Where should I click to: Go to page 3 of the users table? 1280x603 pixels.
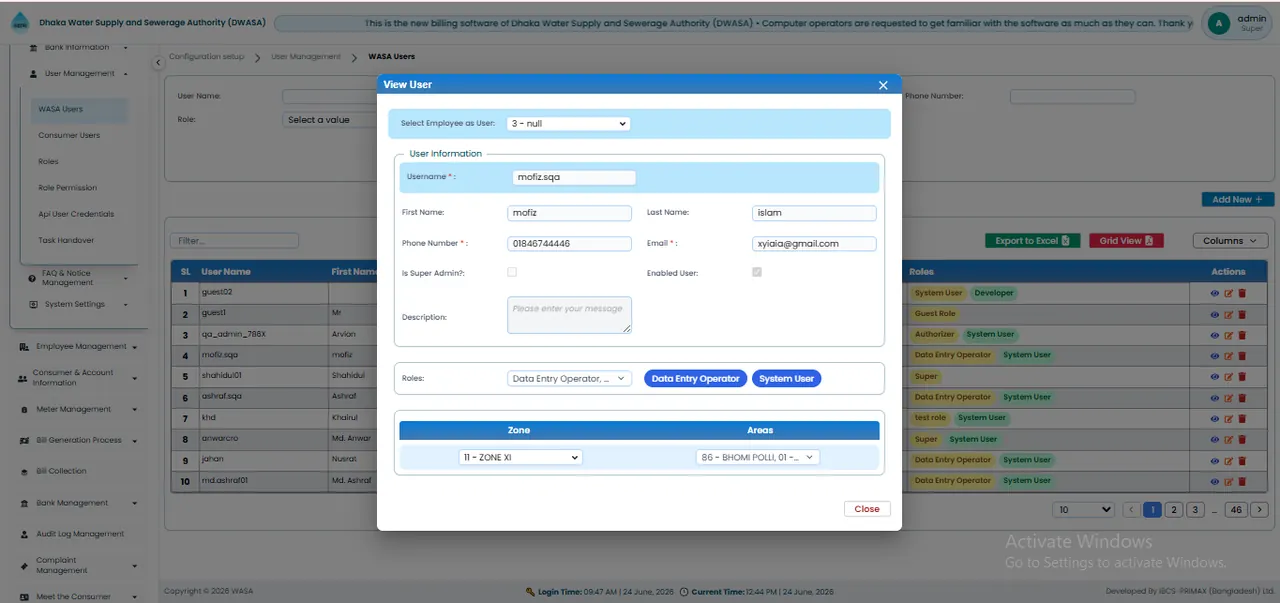(1195, 510)
